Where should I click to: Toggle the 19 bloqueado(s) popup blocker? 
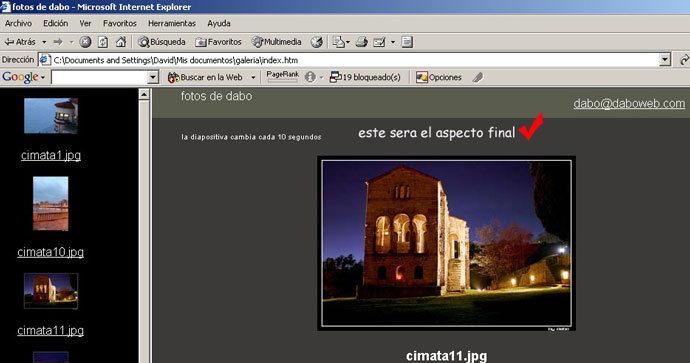(x=365, y=77)
